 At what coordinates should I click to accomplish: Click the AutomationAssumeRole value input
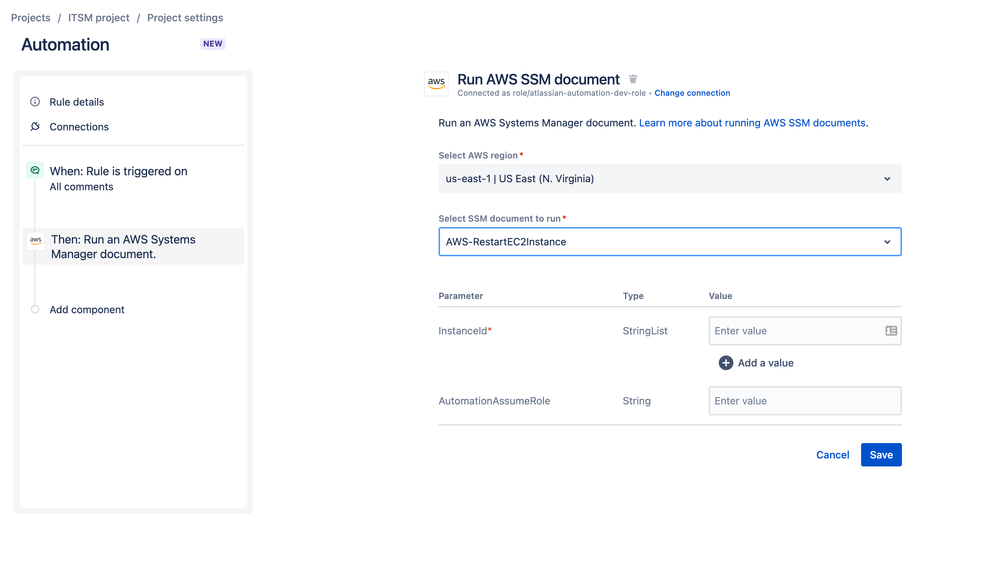point(804,400)
